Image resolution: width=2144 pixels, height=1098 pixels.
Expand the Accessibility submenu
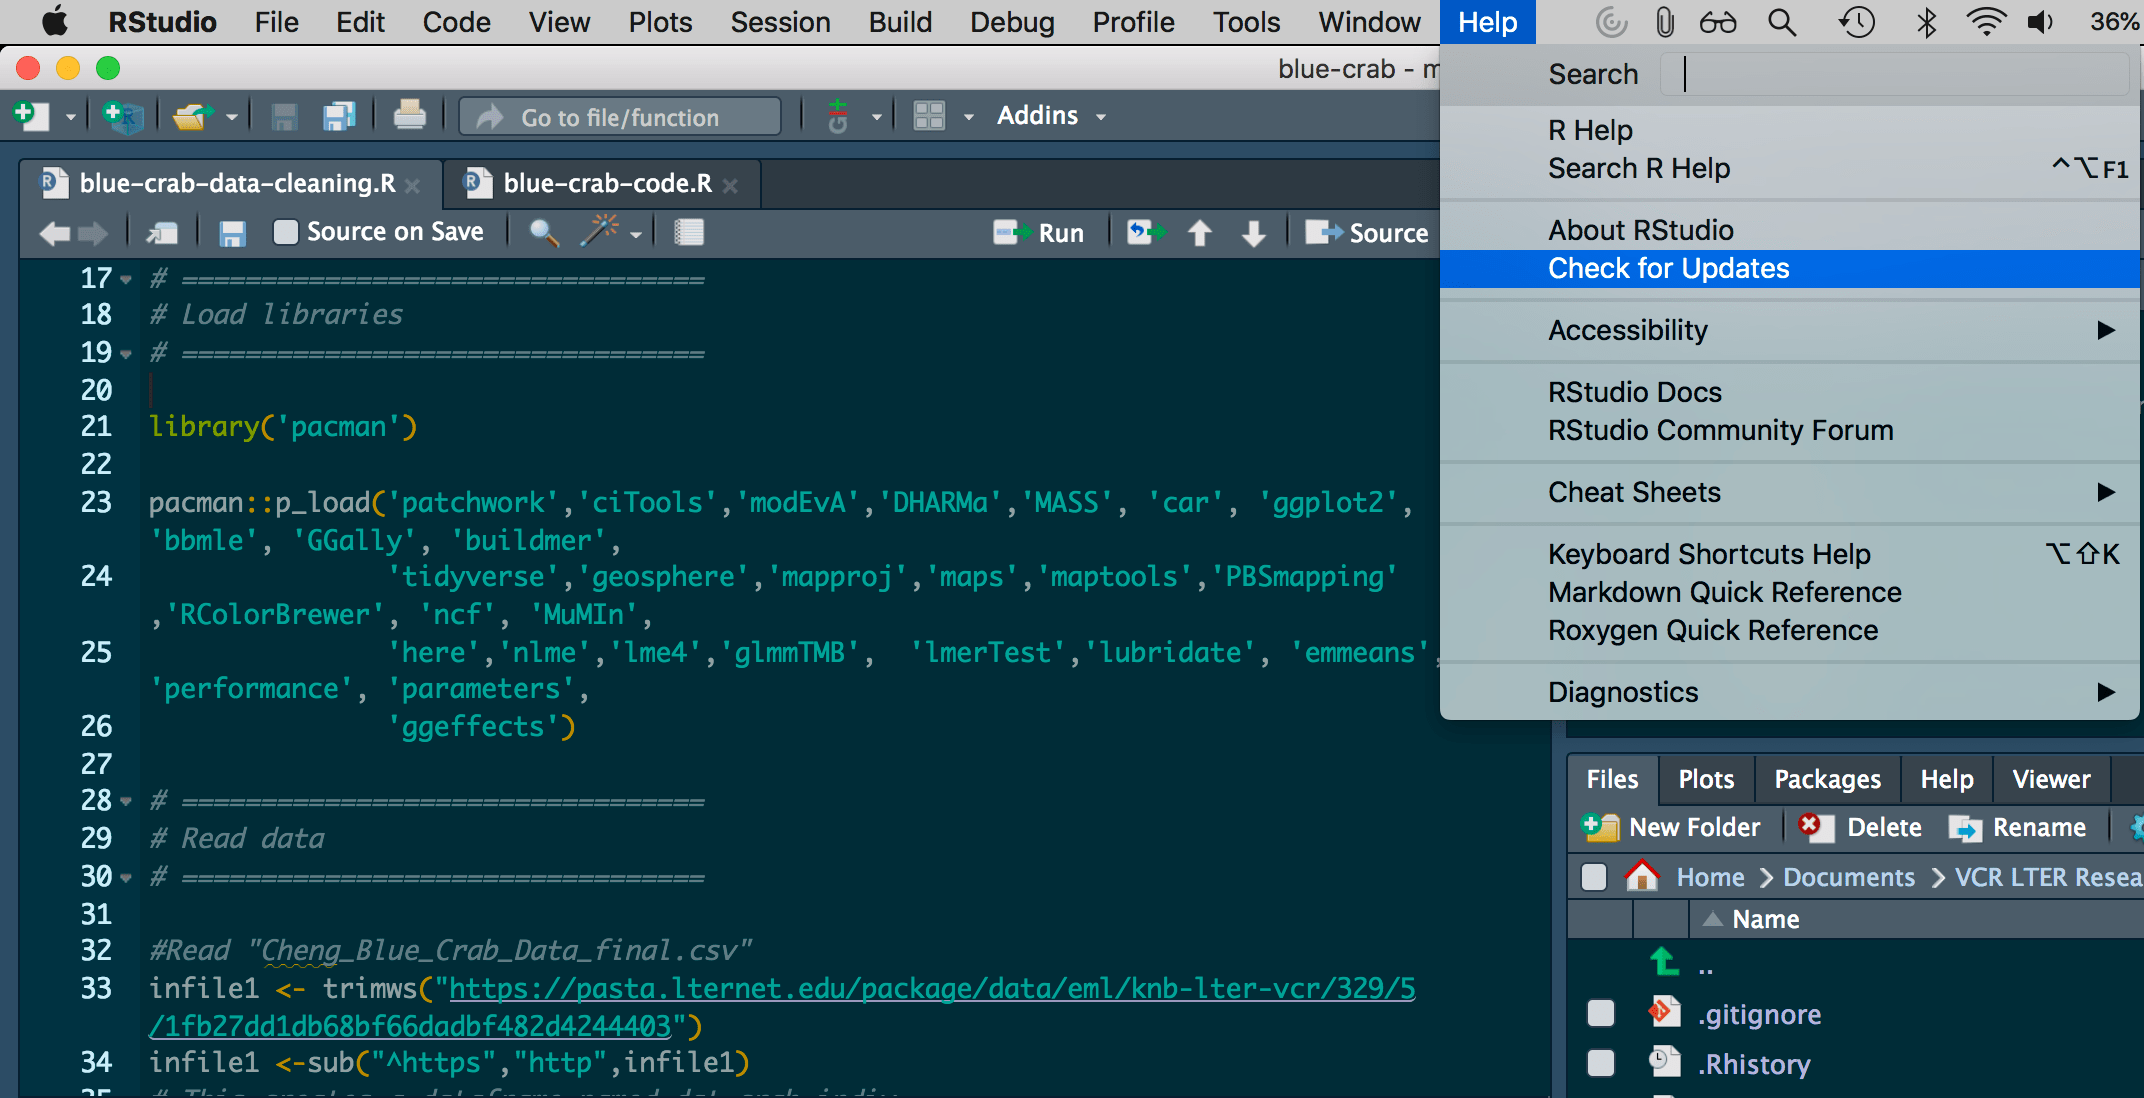1628,330
